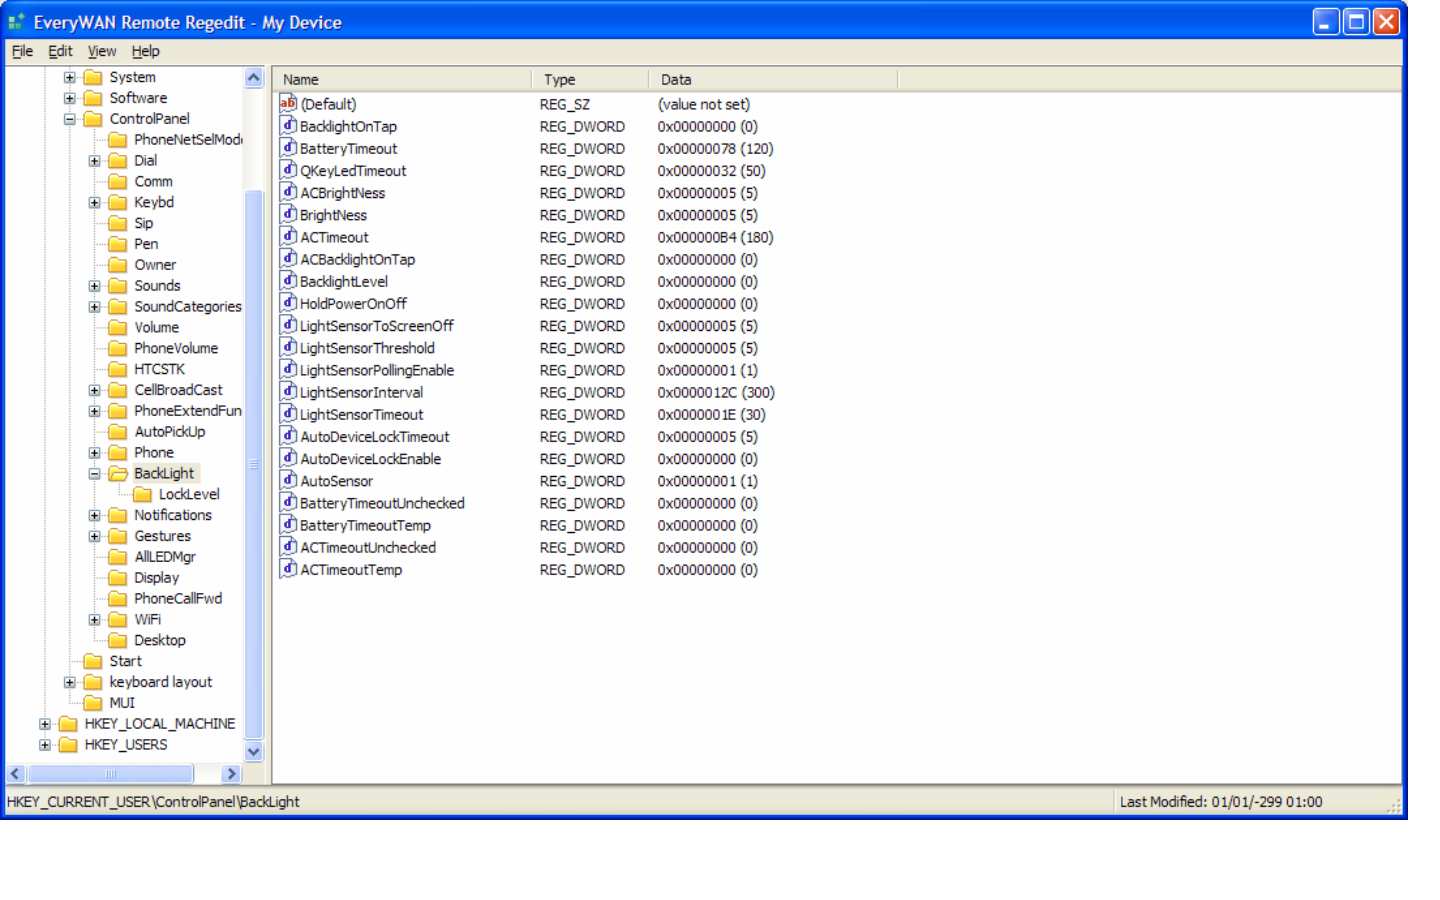Click the HKEY_USERS folder icon
Viewport: 1440px width, 900px height.
click(68, 744)
